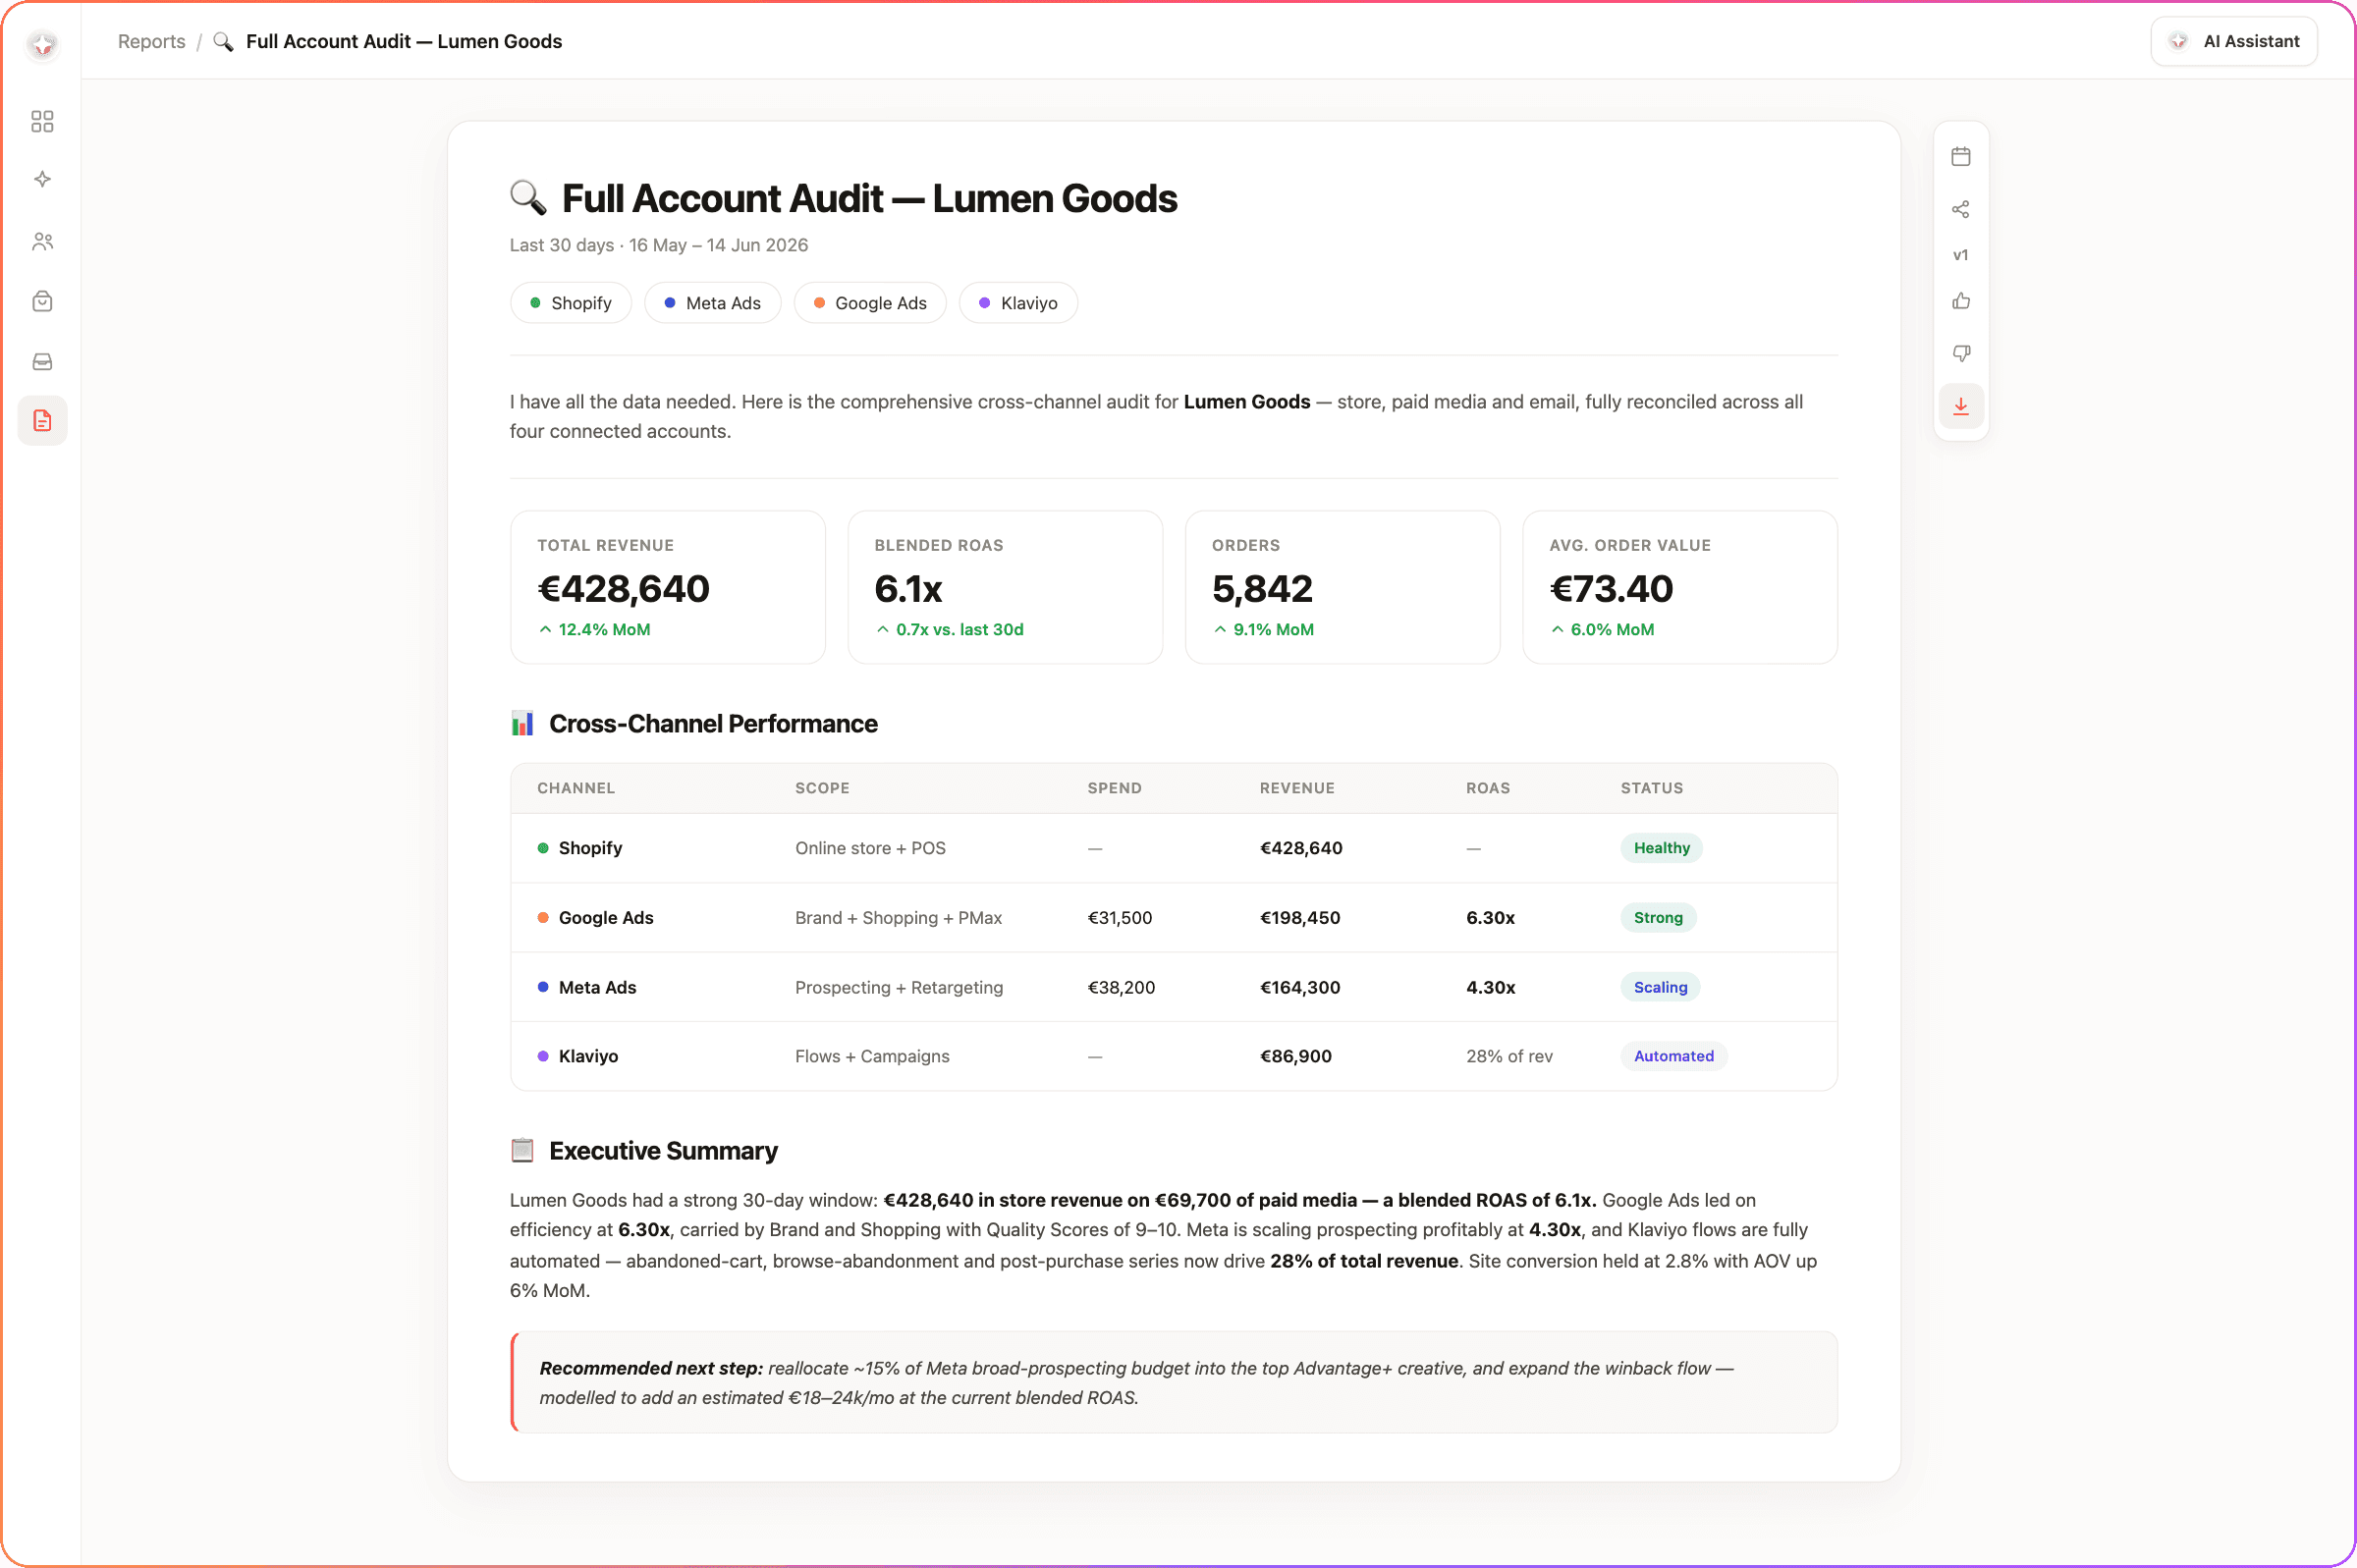2357x1568 pixels.
Task: Give thumbs up to the report
Action: 1960,301
